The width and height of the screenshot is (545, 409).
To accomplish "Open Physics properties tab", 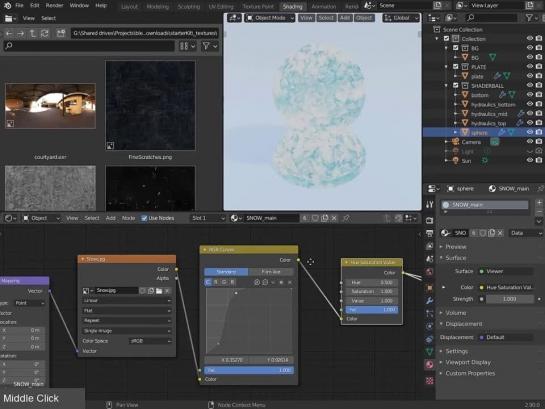I will (430, 326).
